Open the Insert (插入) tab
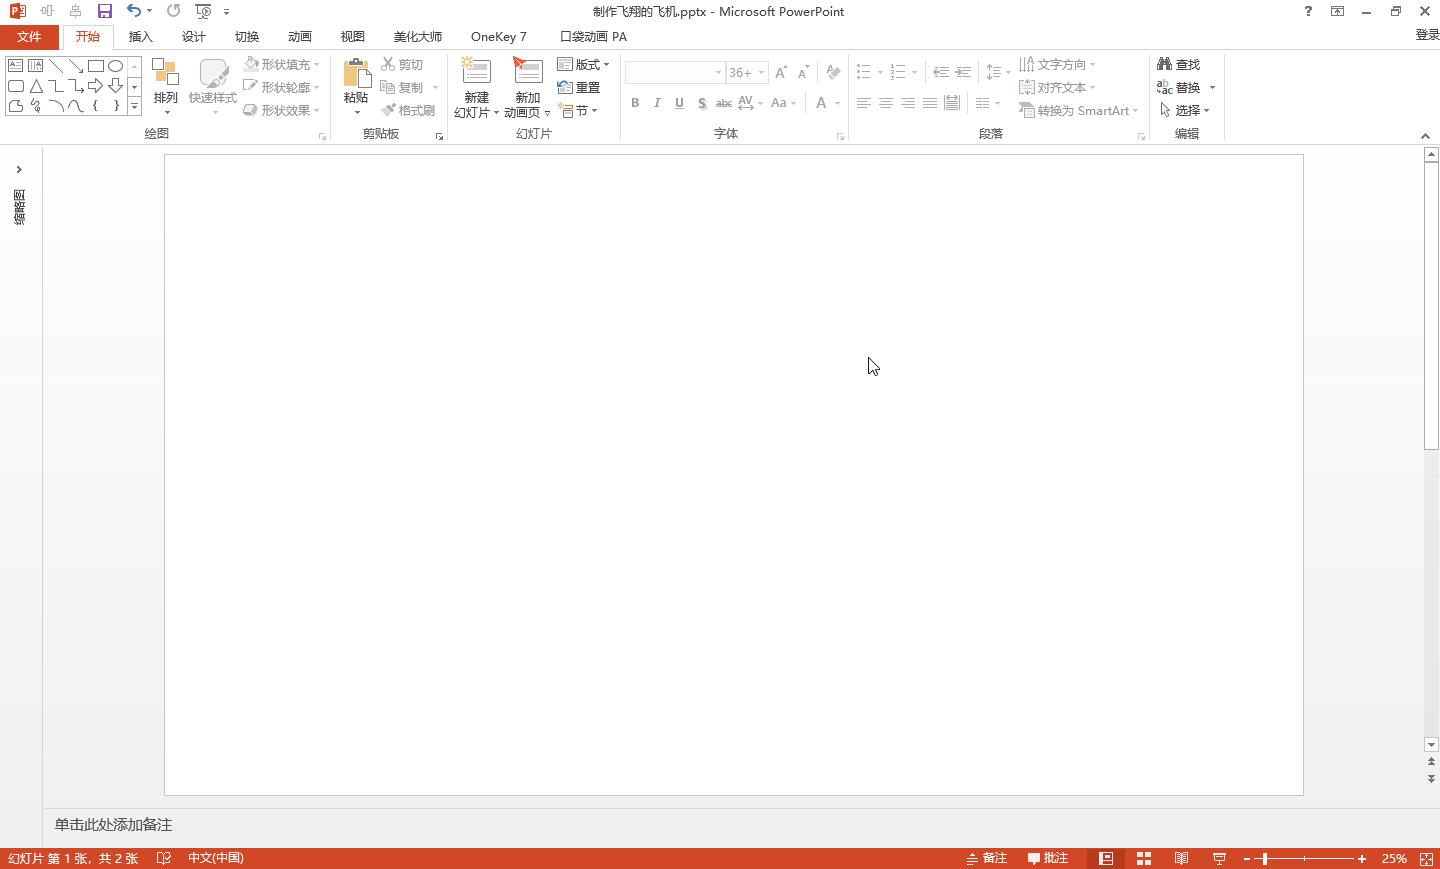The width and height of the screenshot is (1440, 869). (140, 37)
